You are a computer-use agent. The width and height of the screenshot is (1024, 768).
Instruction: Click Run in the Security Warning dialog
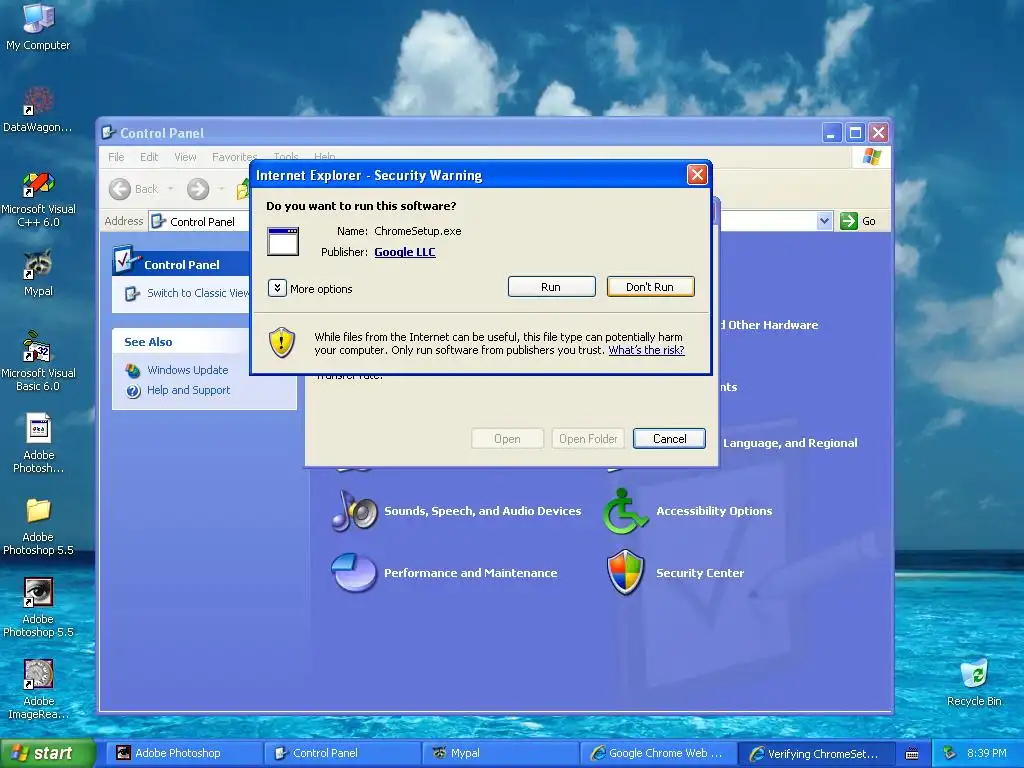(552, 287)
